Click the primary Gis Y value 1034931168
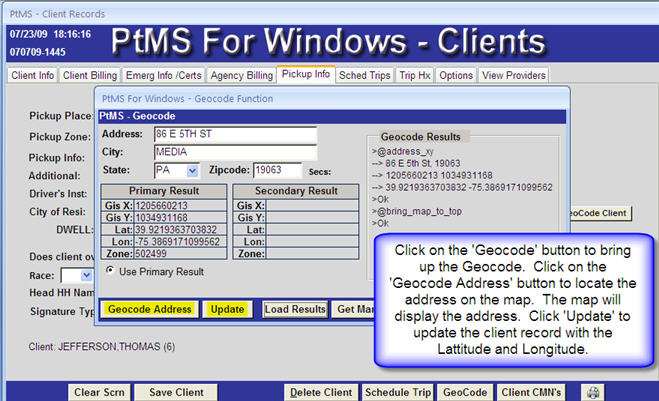Screen dimensions: 659x401 180,218
